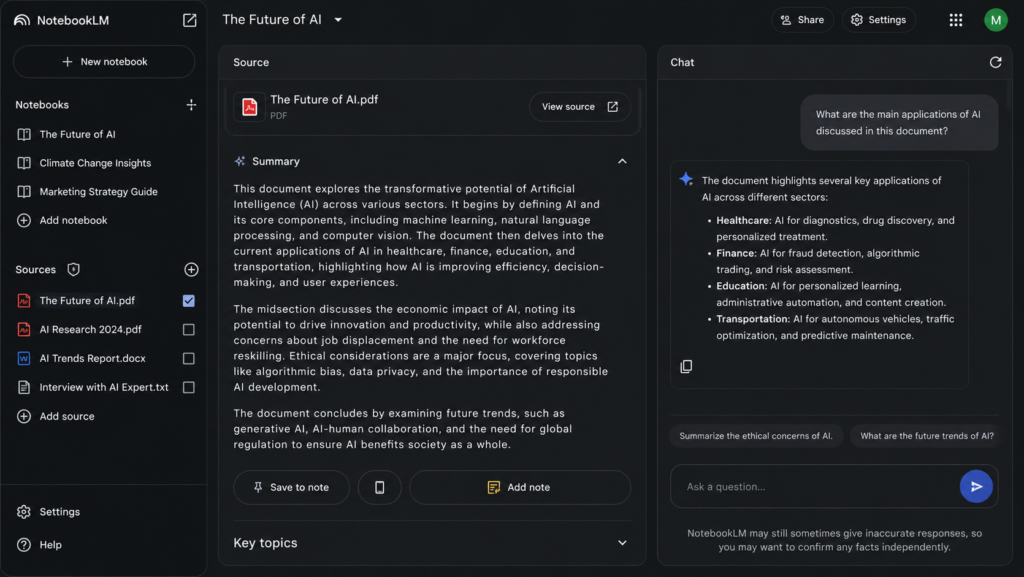Expand the Key topics section chevron
Image resolution: width=1024 pixels, height=577 pixels.
(x=622, y=542)
